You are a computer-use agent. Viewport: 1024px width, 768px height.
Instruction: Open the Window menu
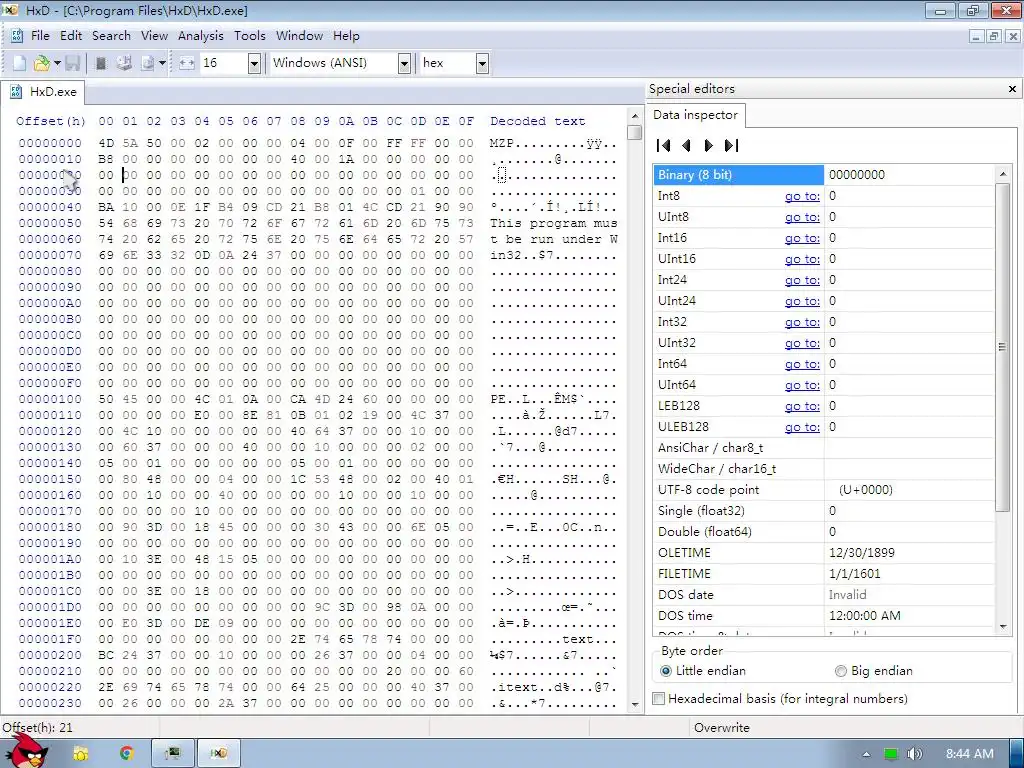point(299,36)
